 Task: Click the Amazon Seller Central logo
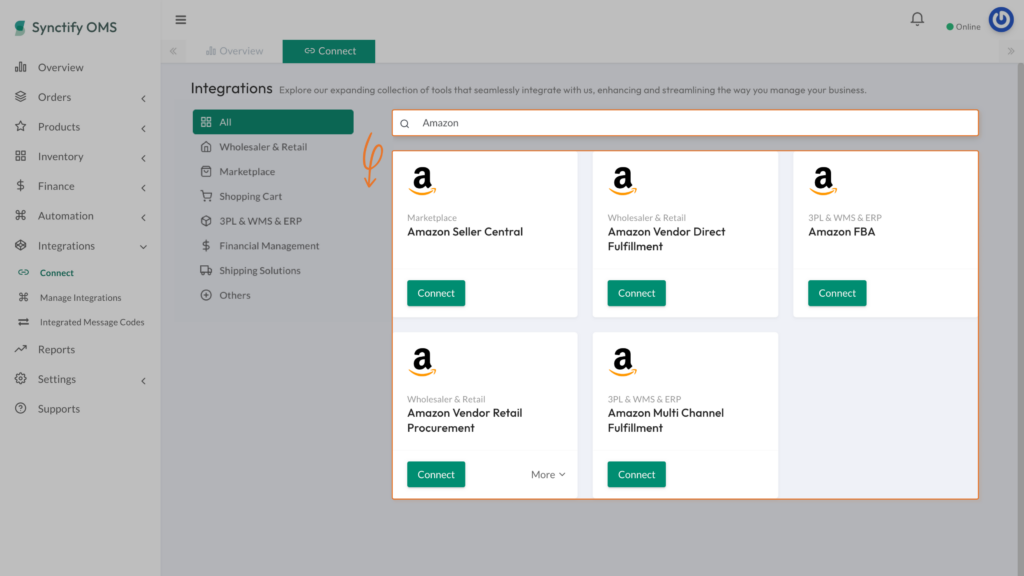click(x=423, y=181)
